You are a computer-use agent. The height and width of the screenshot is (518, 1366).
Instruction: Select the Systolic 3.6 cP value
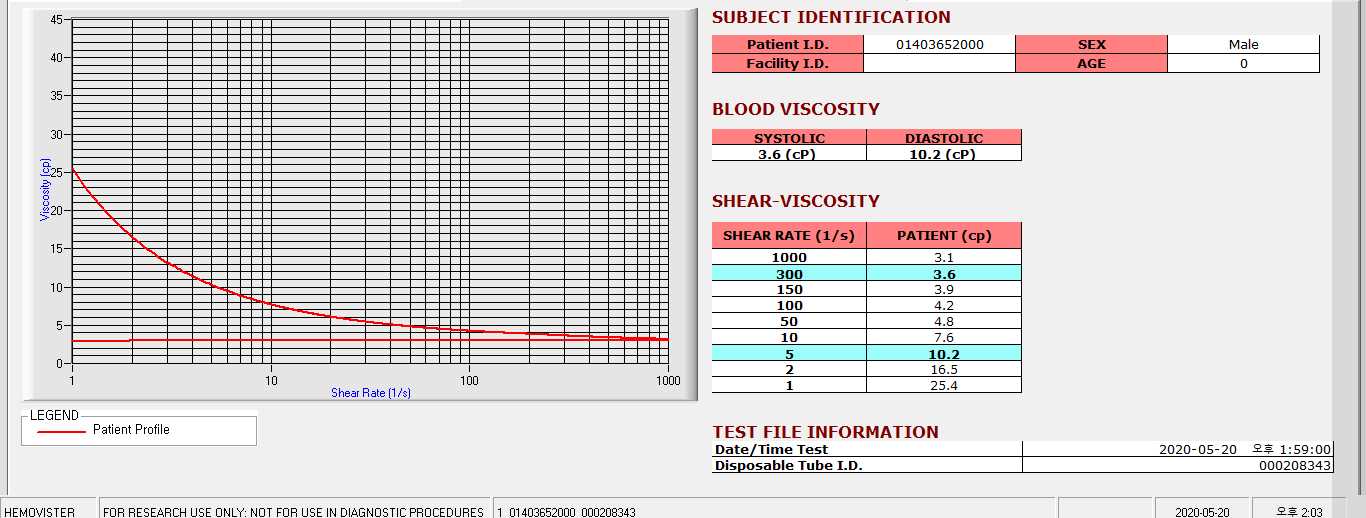[x=789, y=154]
